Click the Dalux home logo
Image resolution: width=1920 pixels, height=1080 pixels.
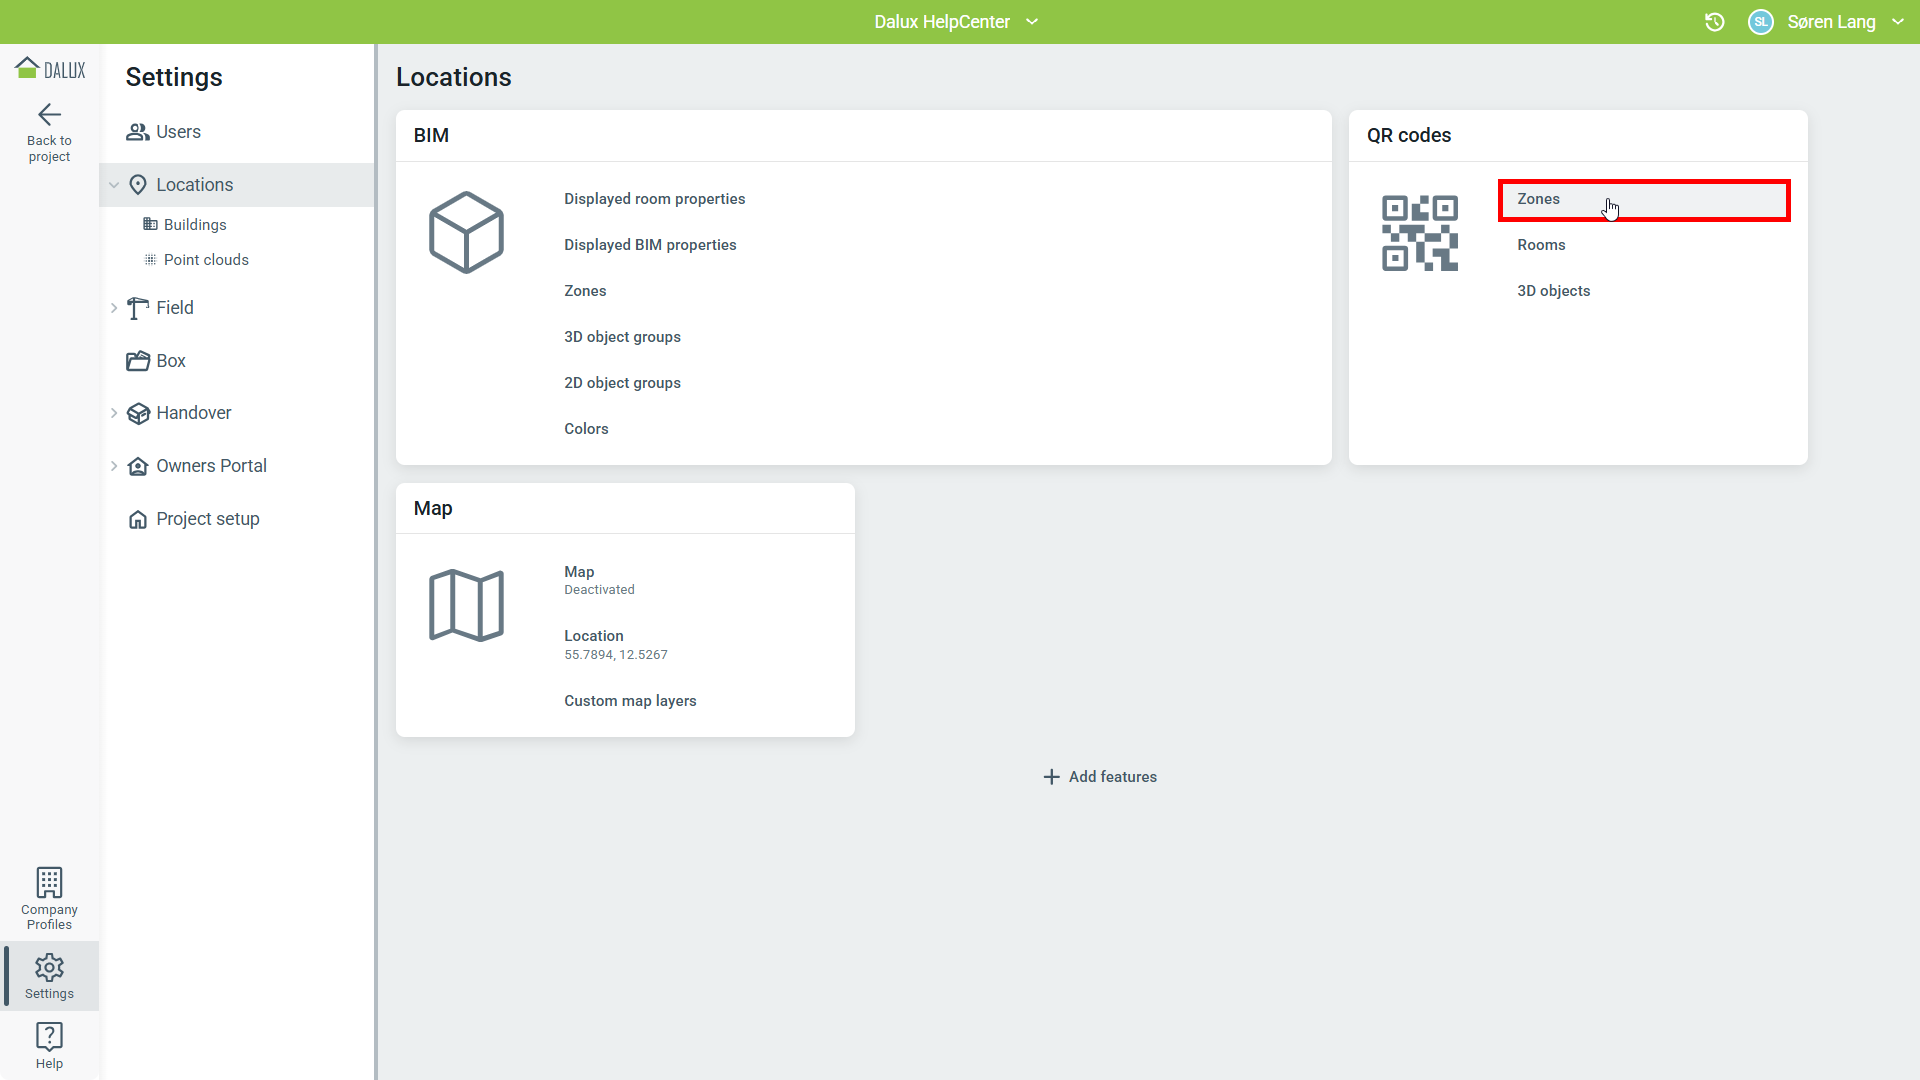(49, 69)
